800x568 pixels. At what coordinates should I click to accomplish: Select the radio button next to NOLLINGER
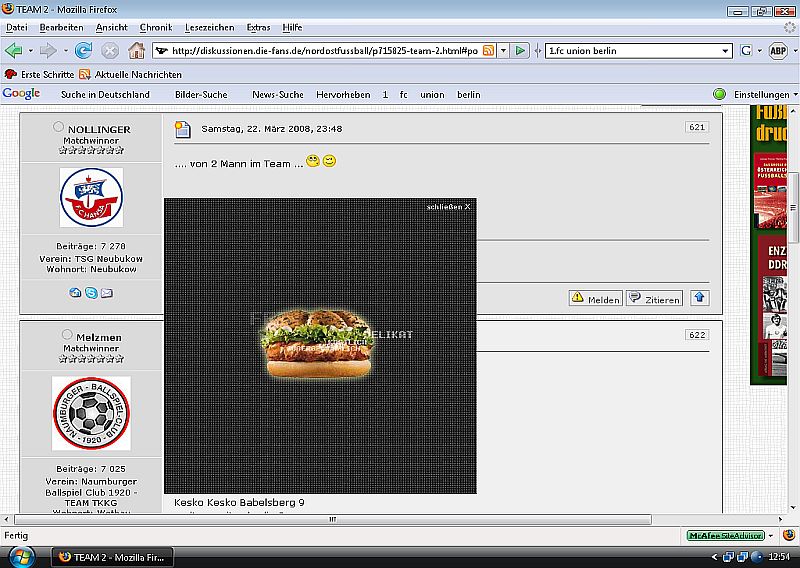tap(58, 128)
